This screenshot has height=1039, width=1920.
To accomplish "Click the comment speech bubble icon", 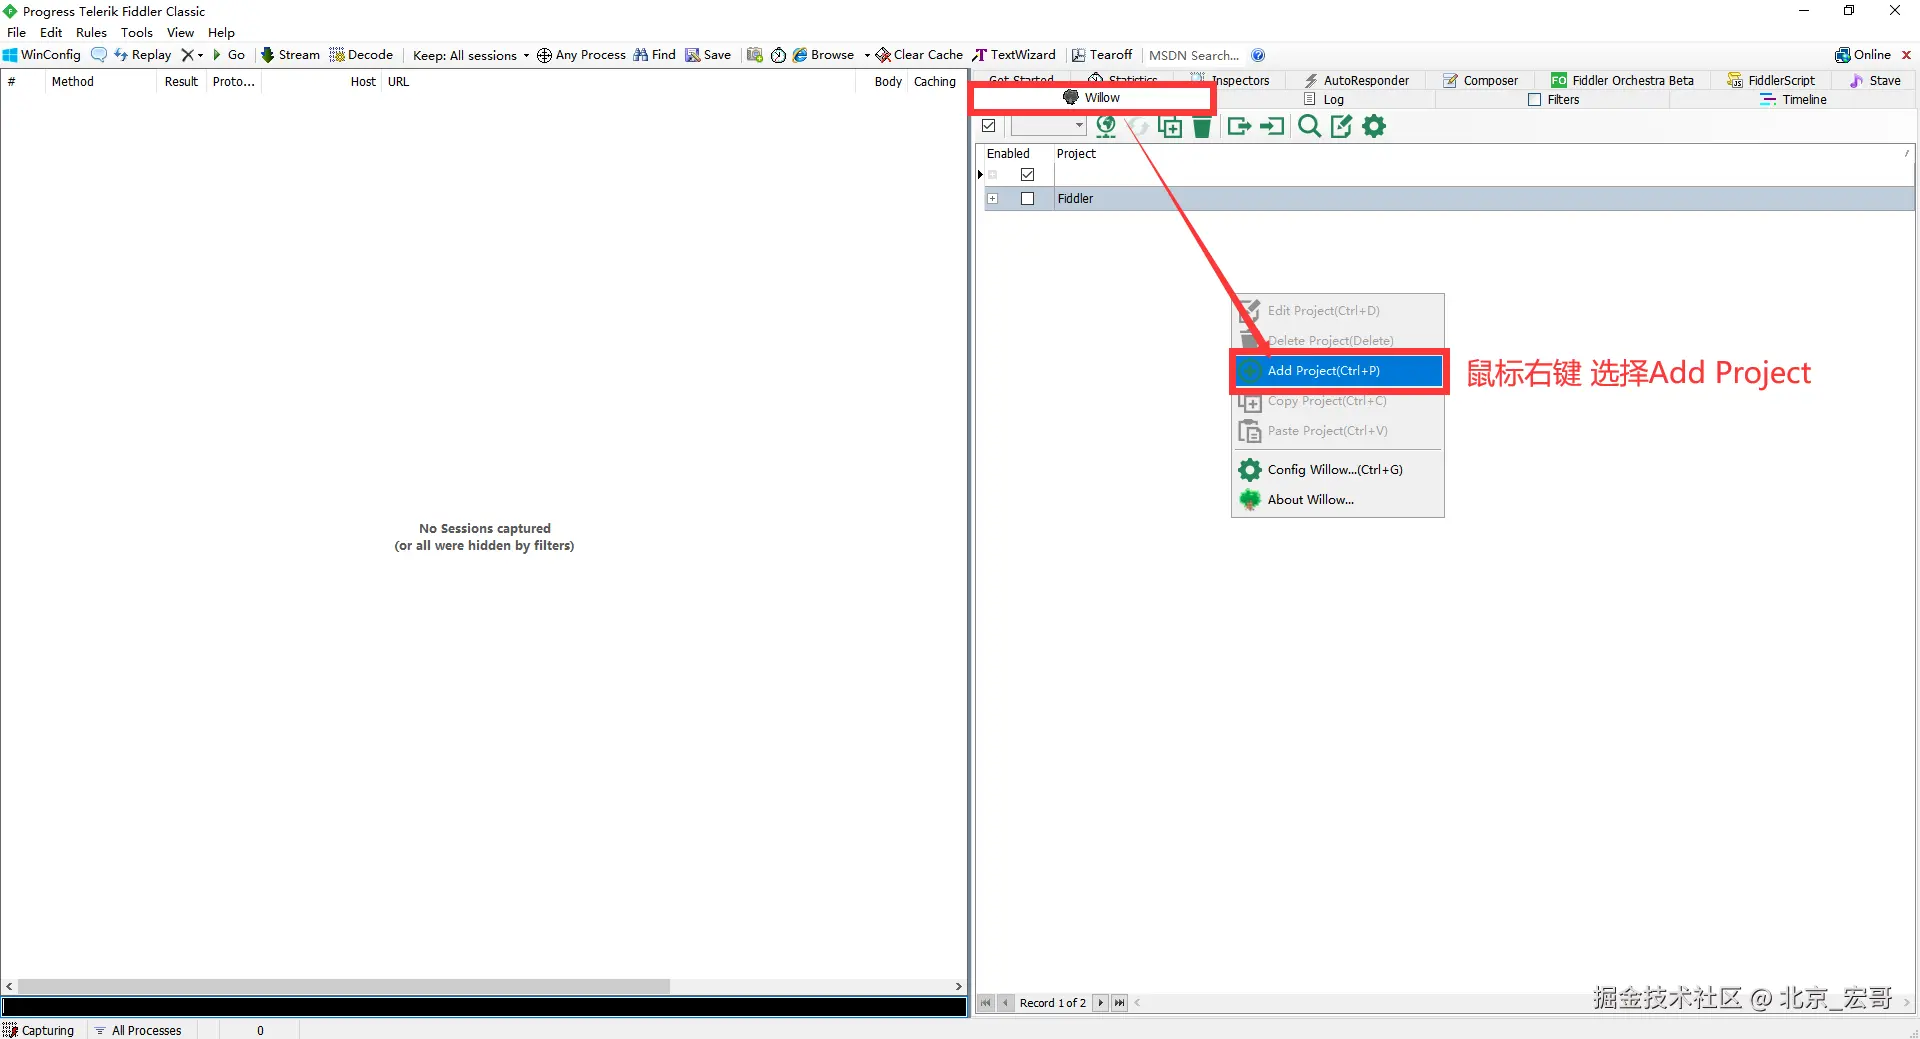I will pos(99,55).
